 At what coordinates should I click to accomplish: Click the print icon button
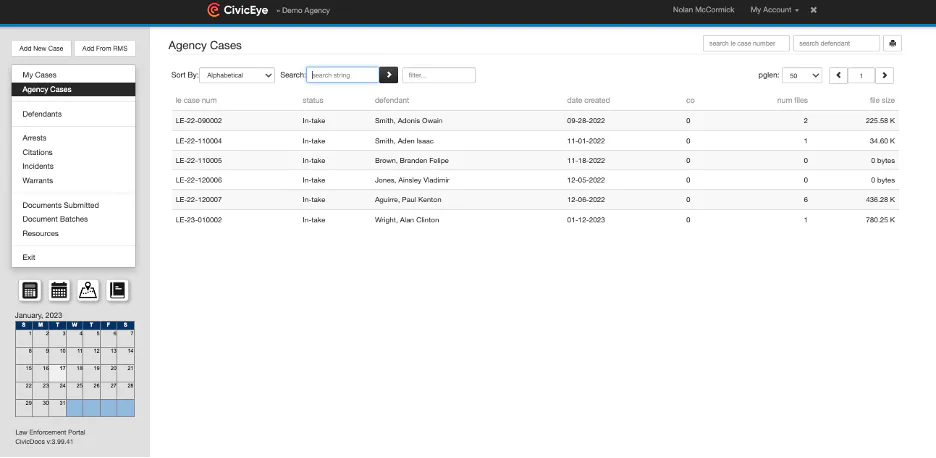point(892,44)
